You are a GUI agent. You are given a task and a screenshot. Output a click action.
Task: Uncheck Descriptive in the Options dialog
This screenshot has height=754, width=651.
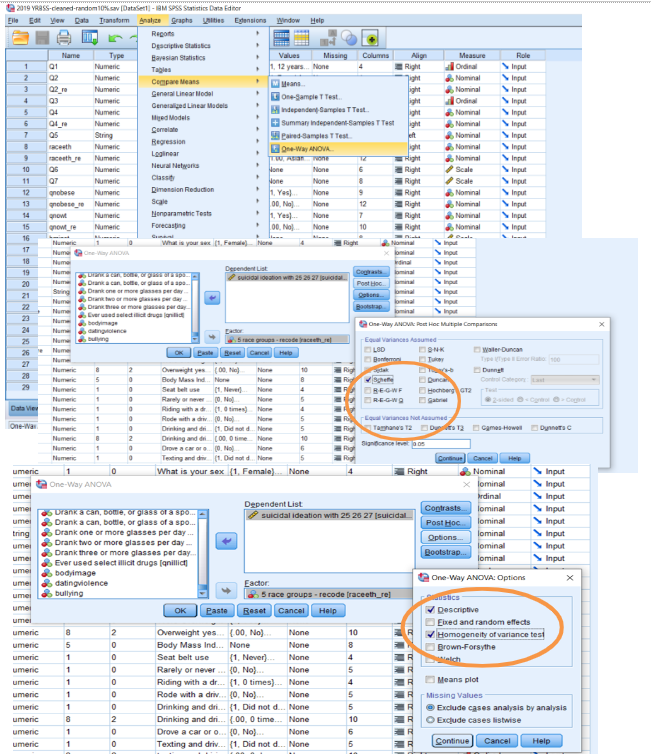pyautogui.click(x=430, y=610)
